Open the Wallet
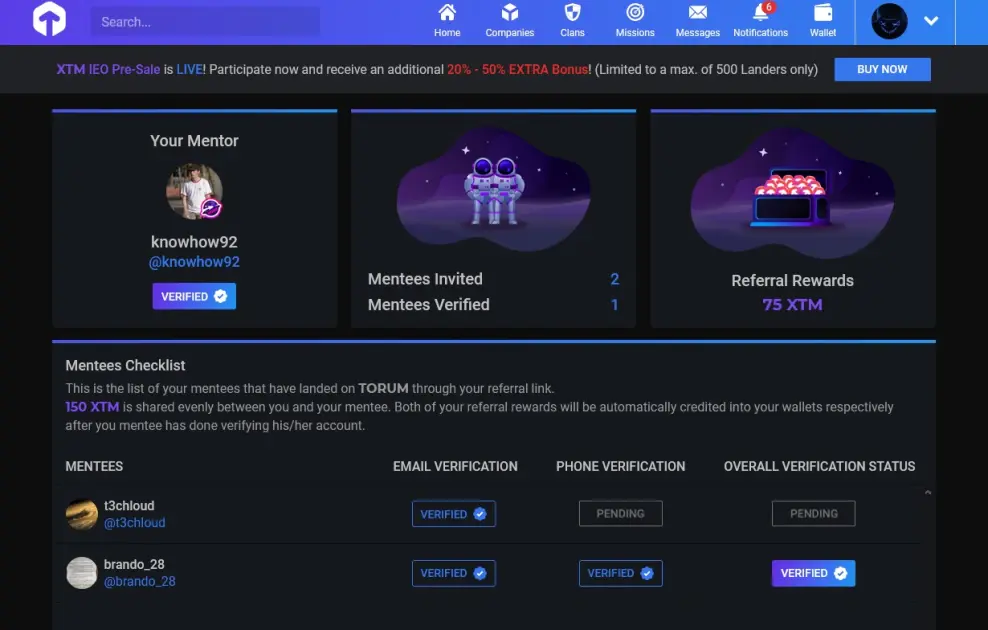 [823, 21]
